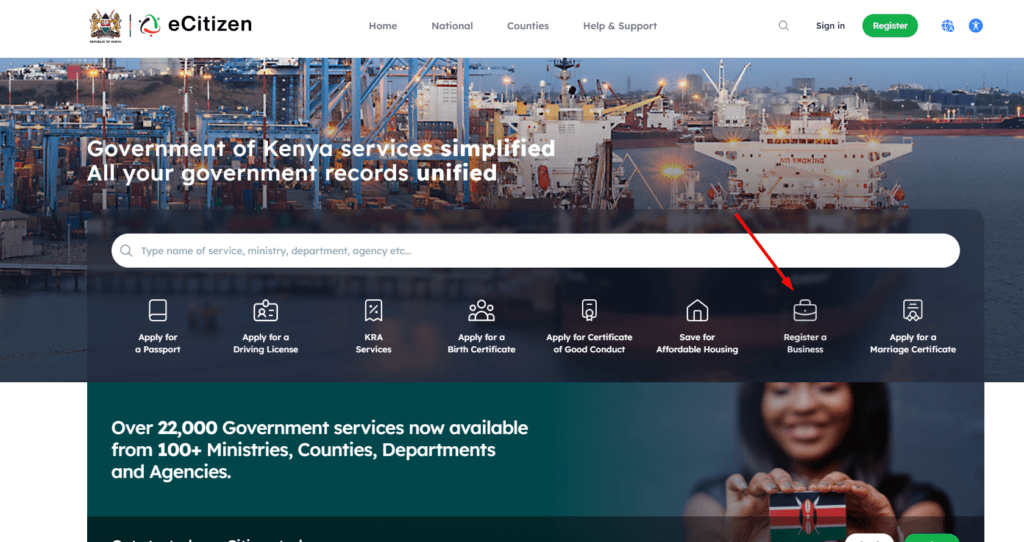Click 'Apply for a Marriage Certificate' label
The width and height of the screenshot is (1024, 542).
coord(912,343)
